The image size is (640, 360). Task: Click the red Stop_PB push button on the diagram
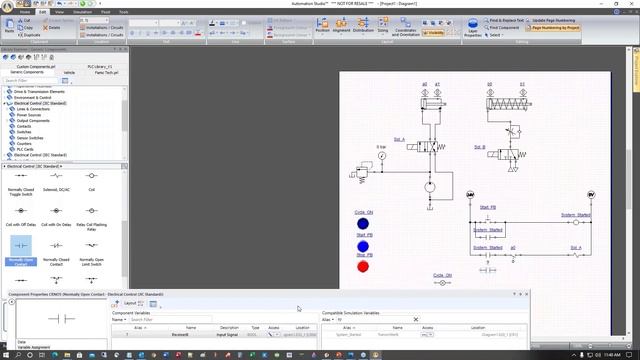tap(363, 267)
